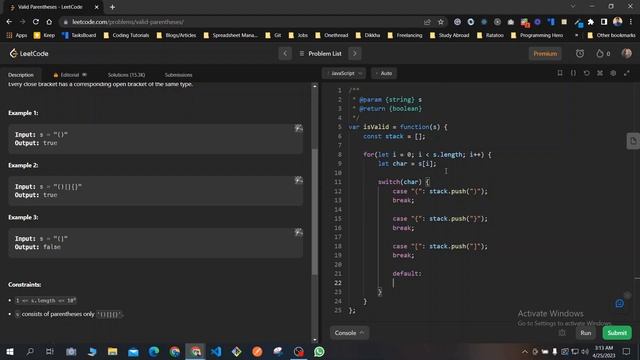This screenshot has width=640, height=360.
Task: Click the Run button
Action: point(586,333)
